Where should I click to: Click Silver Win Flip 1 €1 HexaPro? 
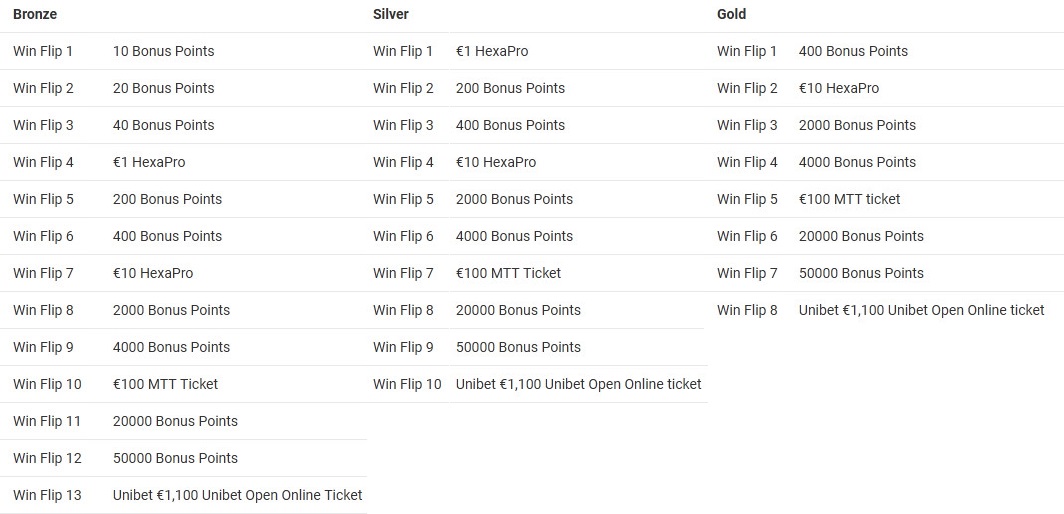point(492,51)
